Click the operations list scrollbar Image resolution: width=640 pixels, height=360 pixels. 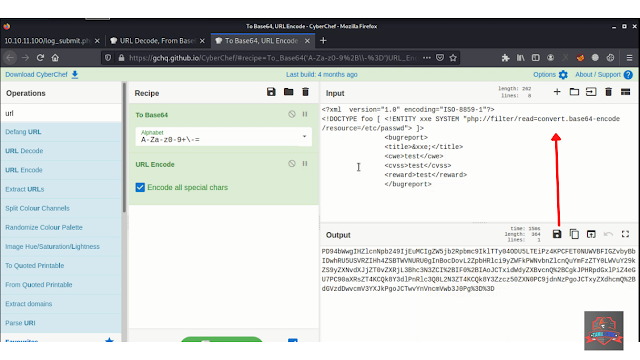click(x=124, y=147)
